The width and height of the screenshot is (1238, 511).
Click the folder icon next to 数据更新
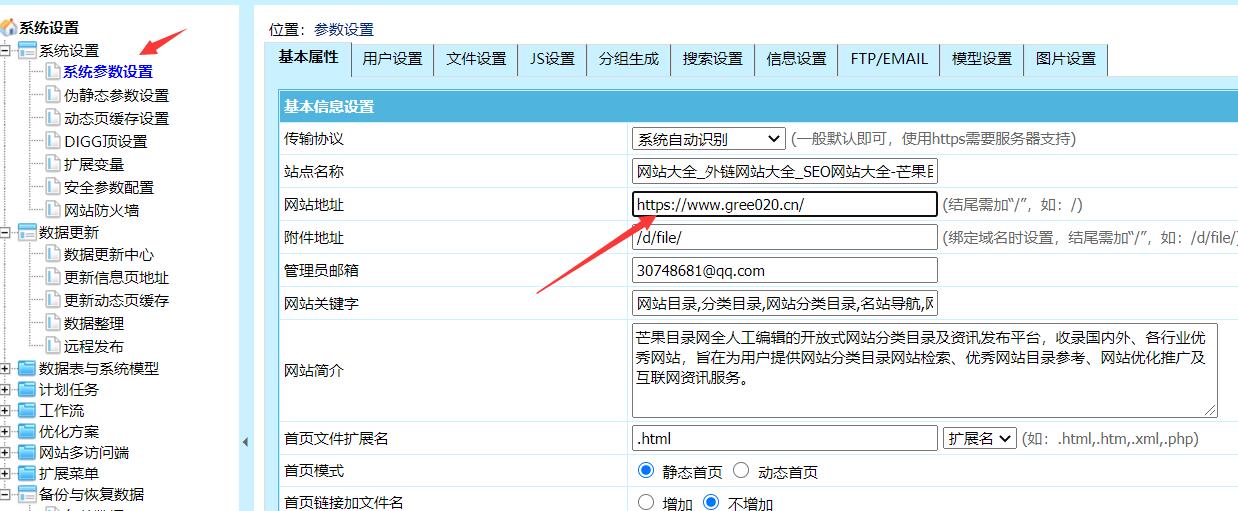tap(27, 233)
